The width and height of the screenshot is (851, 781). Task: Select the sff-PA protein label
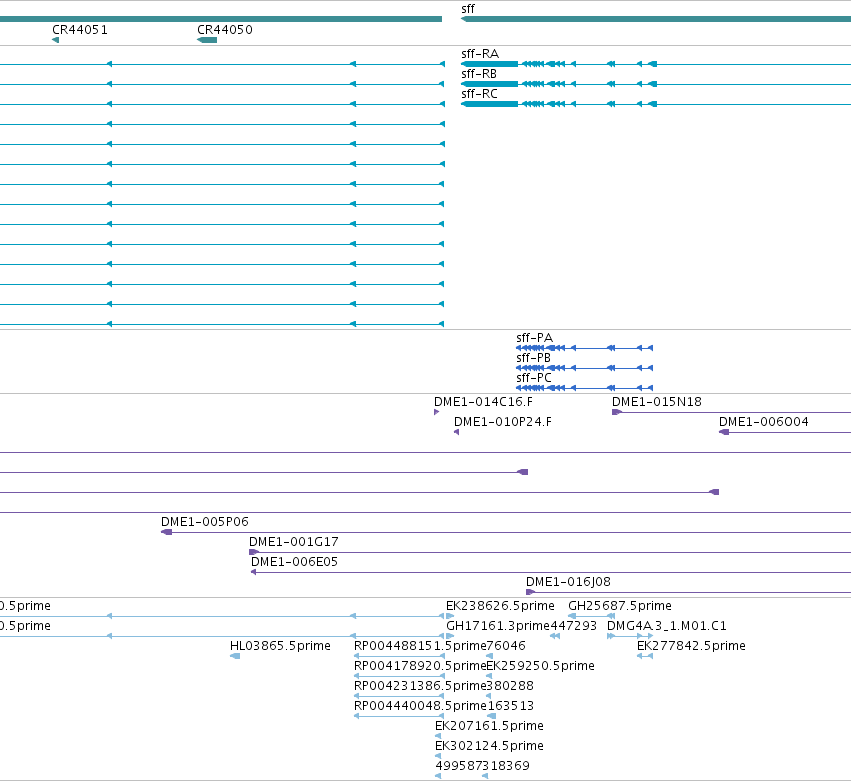(x=534, y=338)
